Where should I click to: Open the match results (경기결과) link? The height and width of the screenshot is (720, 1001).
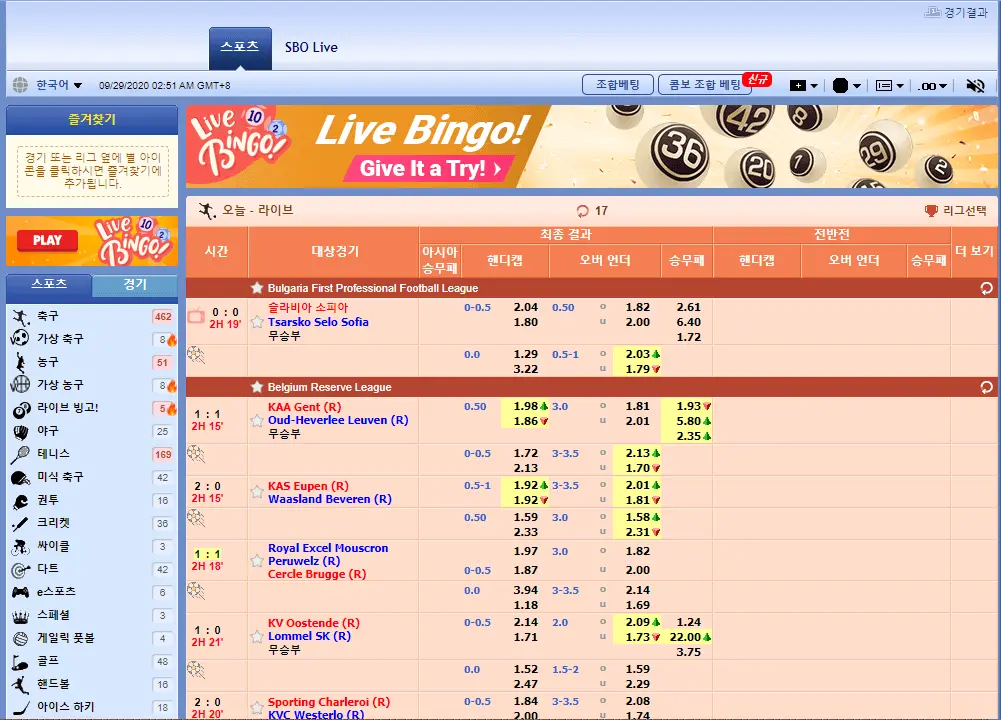pyautogui.click(x=956, y=12)
